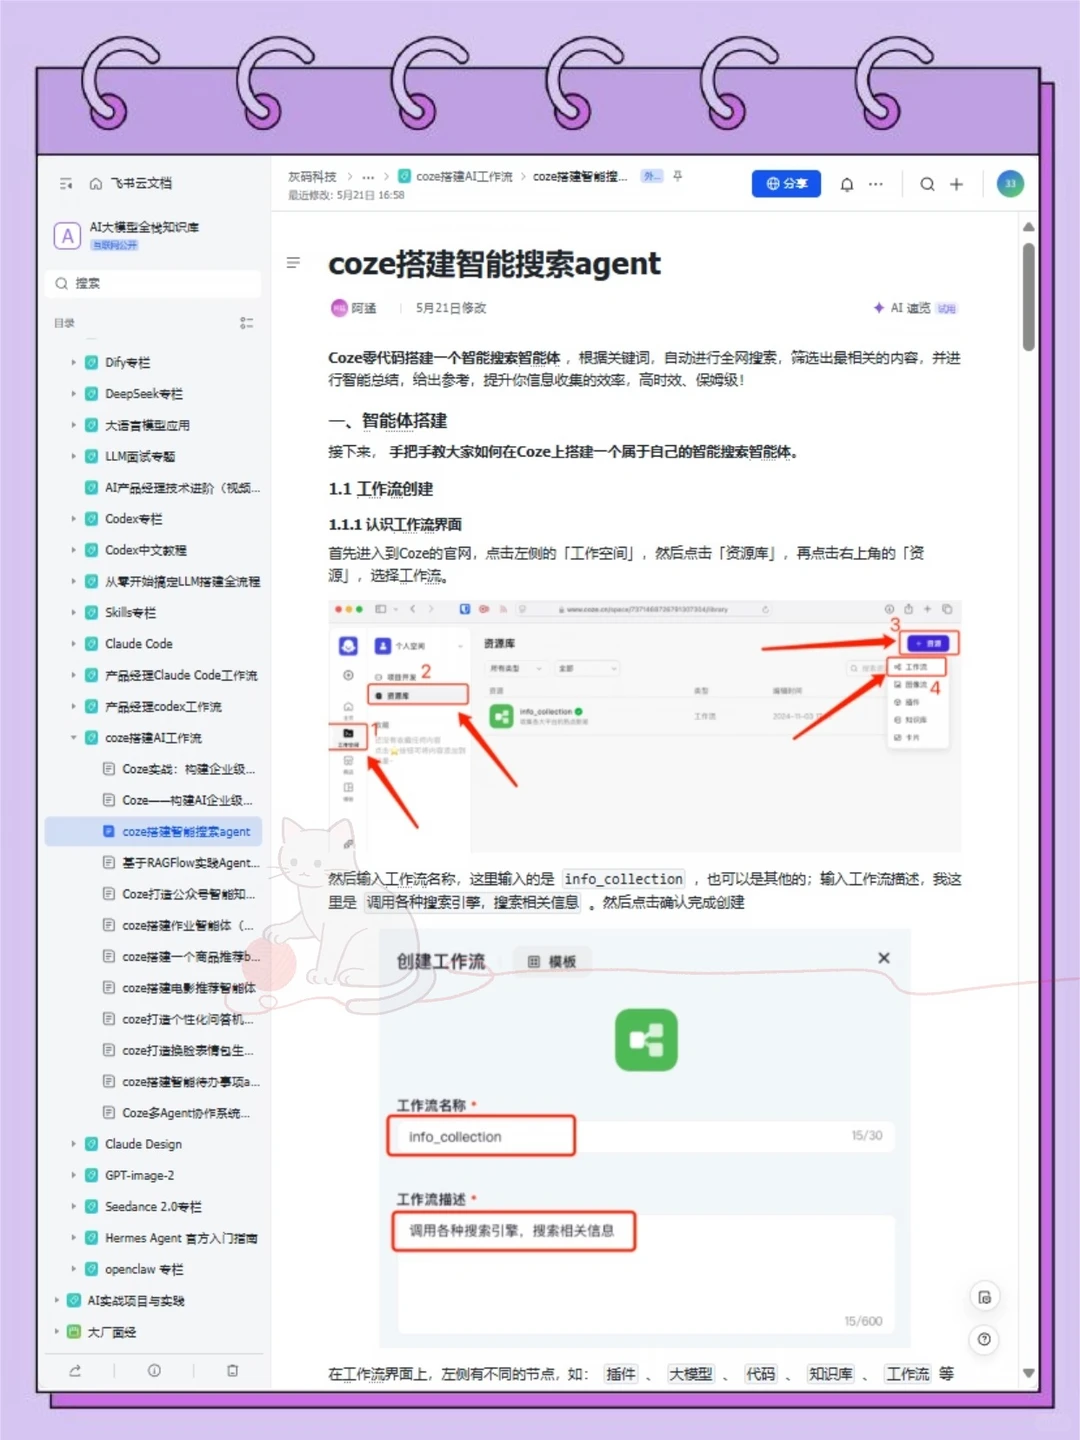Toggle the directory collapse-all icon beside 目录
This screenshot has width=1080, height=1440.
pos(246,323)
